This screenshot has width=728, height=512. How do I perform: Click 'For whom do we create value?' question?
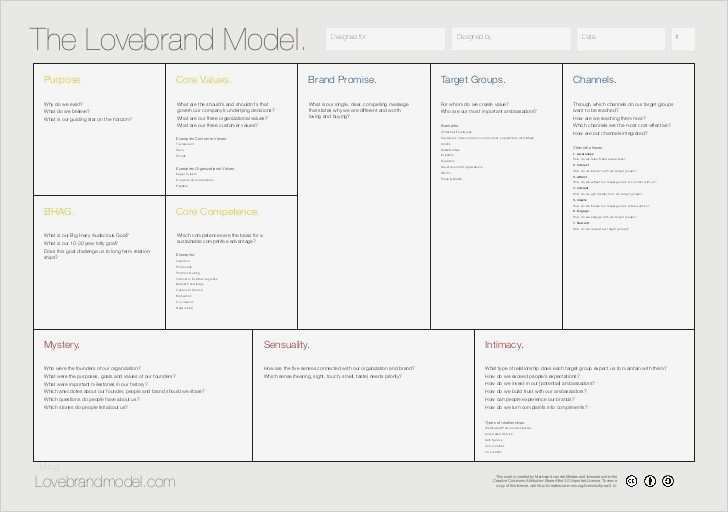[x=474, y=104]
